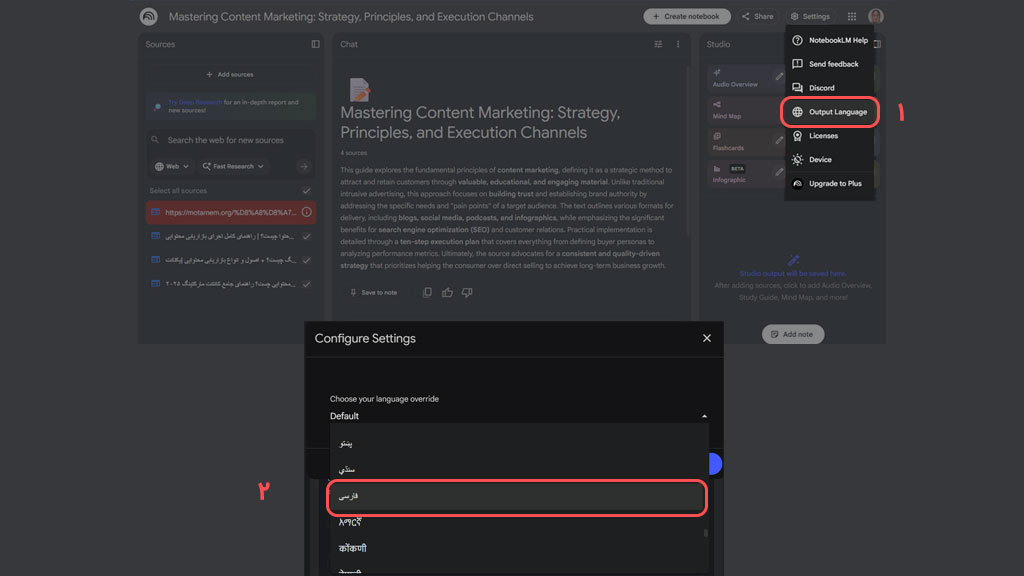Open chat configuration sliders icon

[x=658, y=44]
